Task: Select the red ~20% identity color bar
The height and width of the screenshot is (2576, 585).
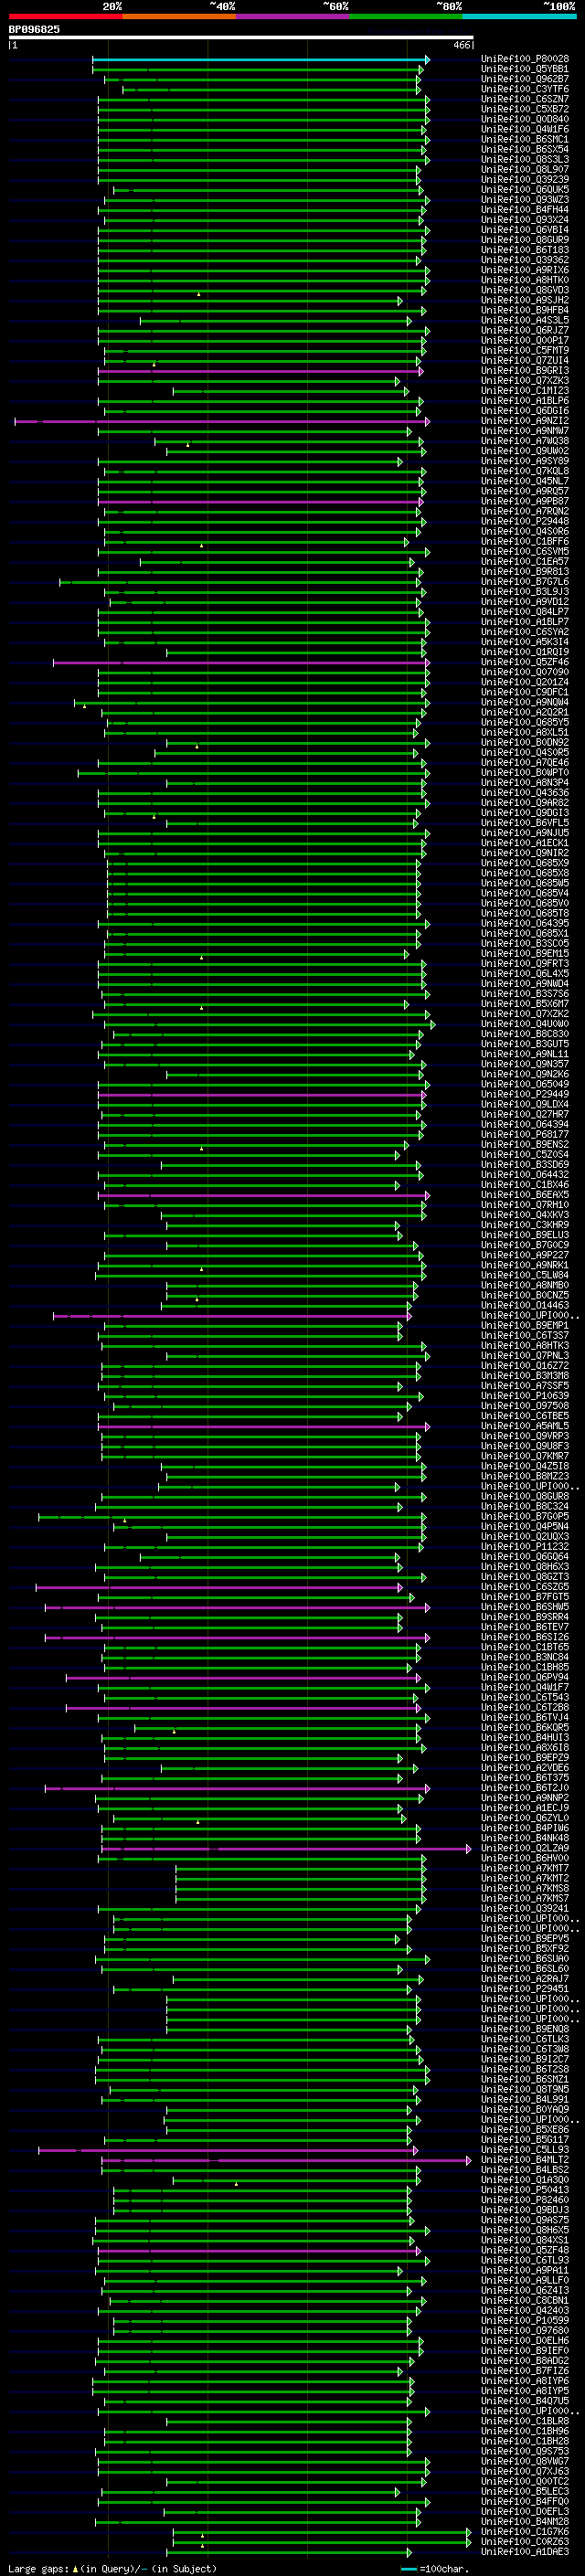Action: pos(65,16)
